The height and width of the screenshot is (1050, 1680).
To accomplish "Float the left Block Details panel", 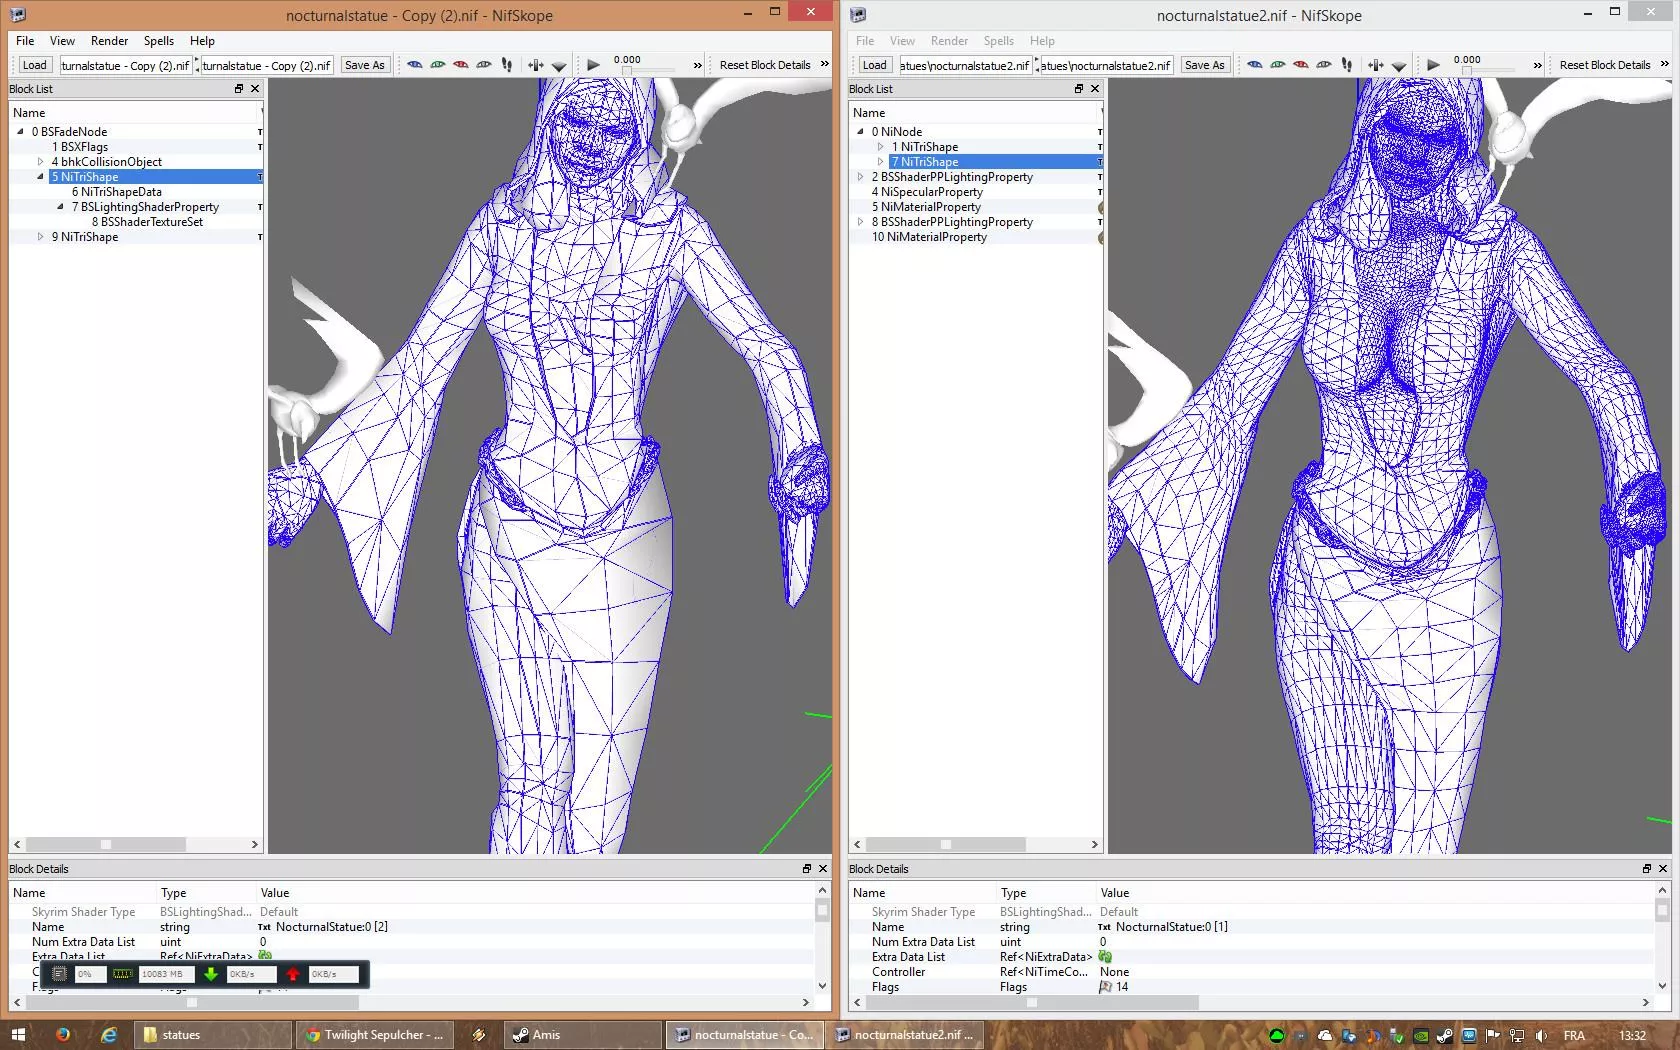I will pyautogui.click(x=807, y=869).
